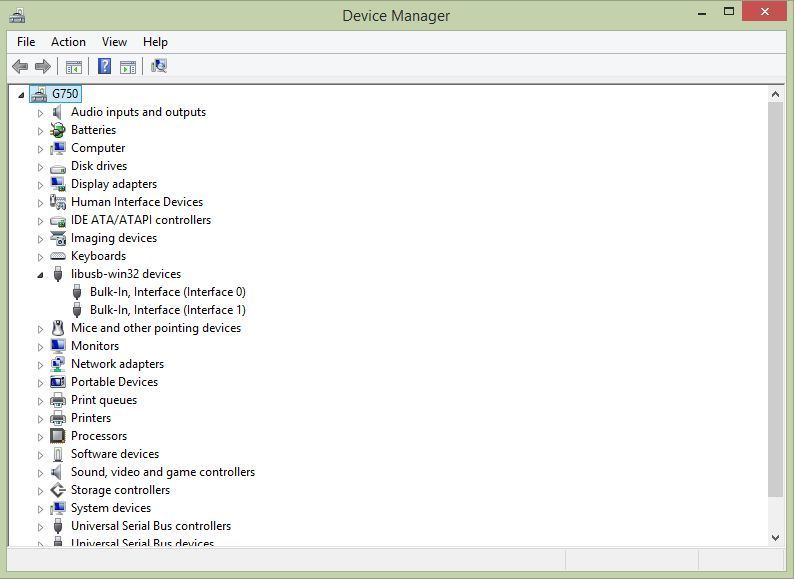794x579 pixels.
Task: Expand the Batteries node arrow
Action: coord(40,131)
